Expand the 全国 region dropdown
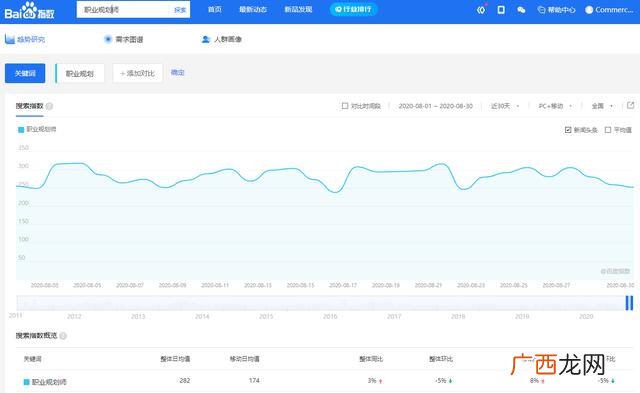 coord(602,106)
